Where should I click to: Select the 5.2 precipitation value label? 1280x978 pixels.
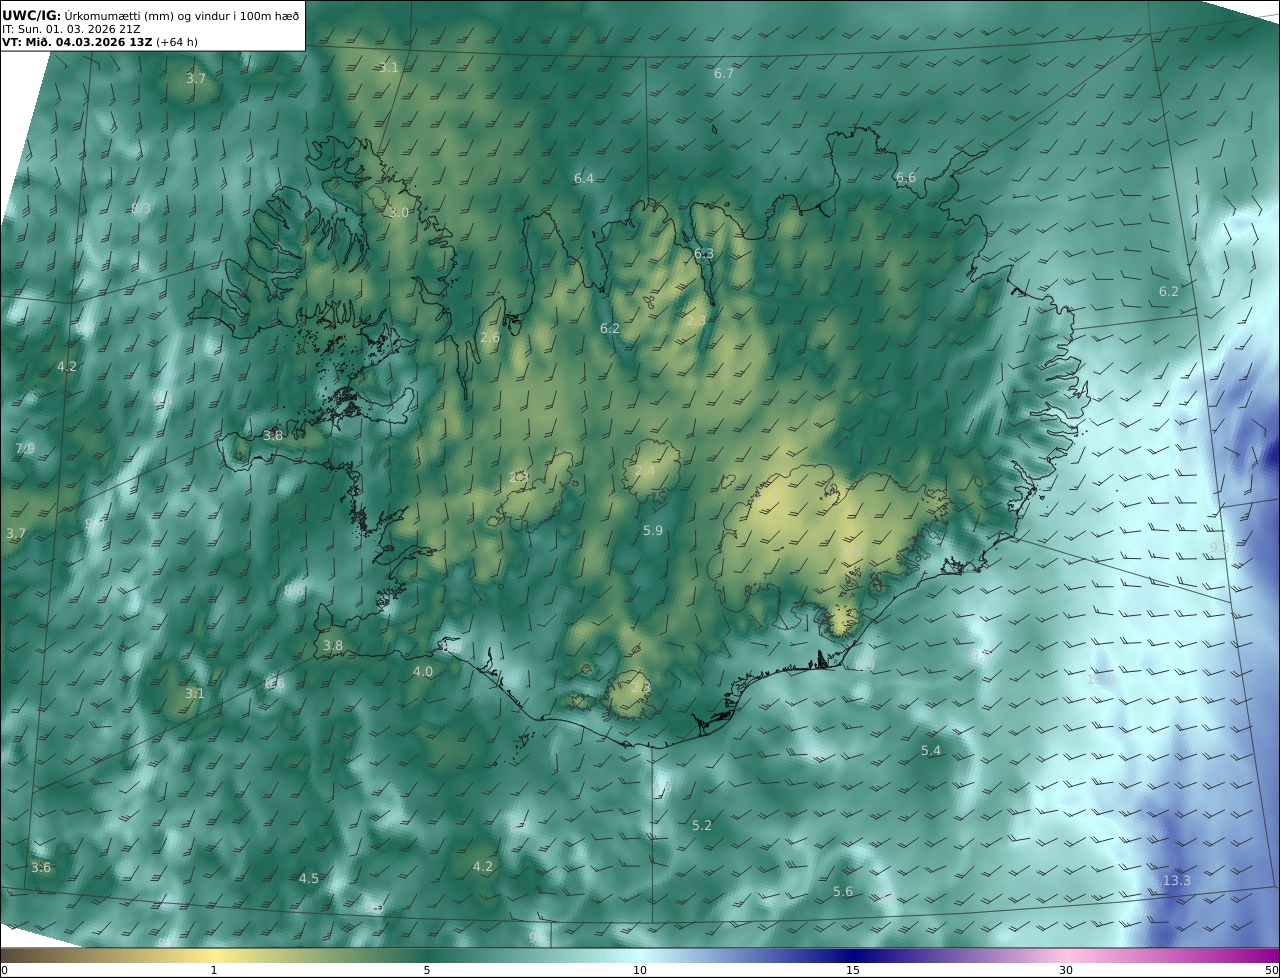(x=702, y=826)
